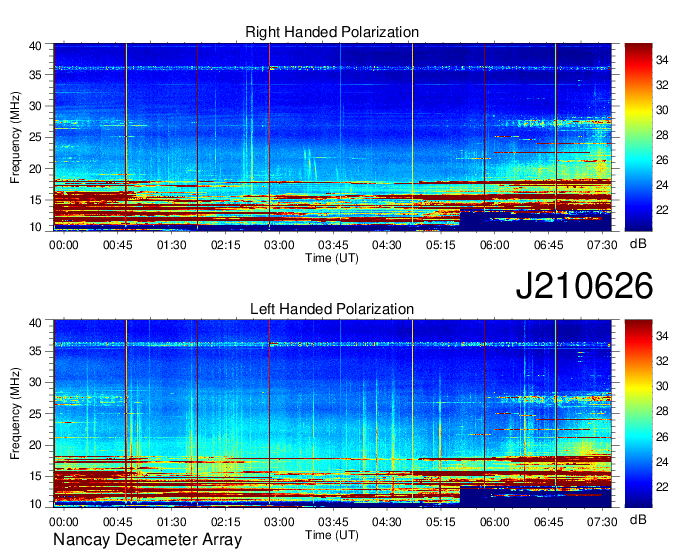
Task: Click Frequency (MHz) label of Right Handed plot
Action: (15, 137)
